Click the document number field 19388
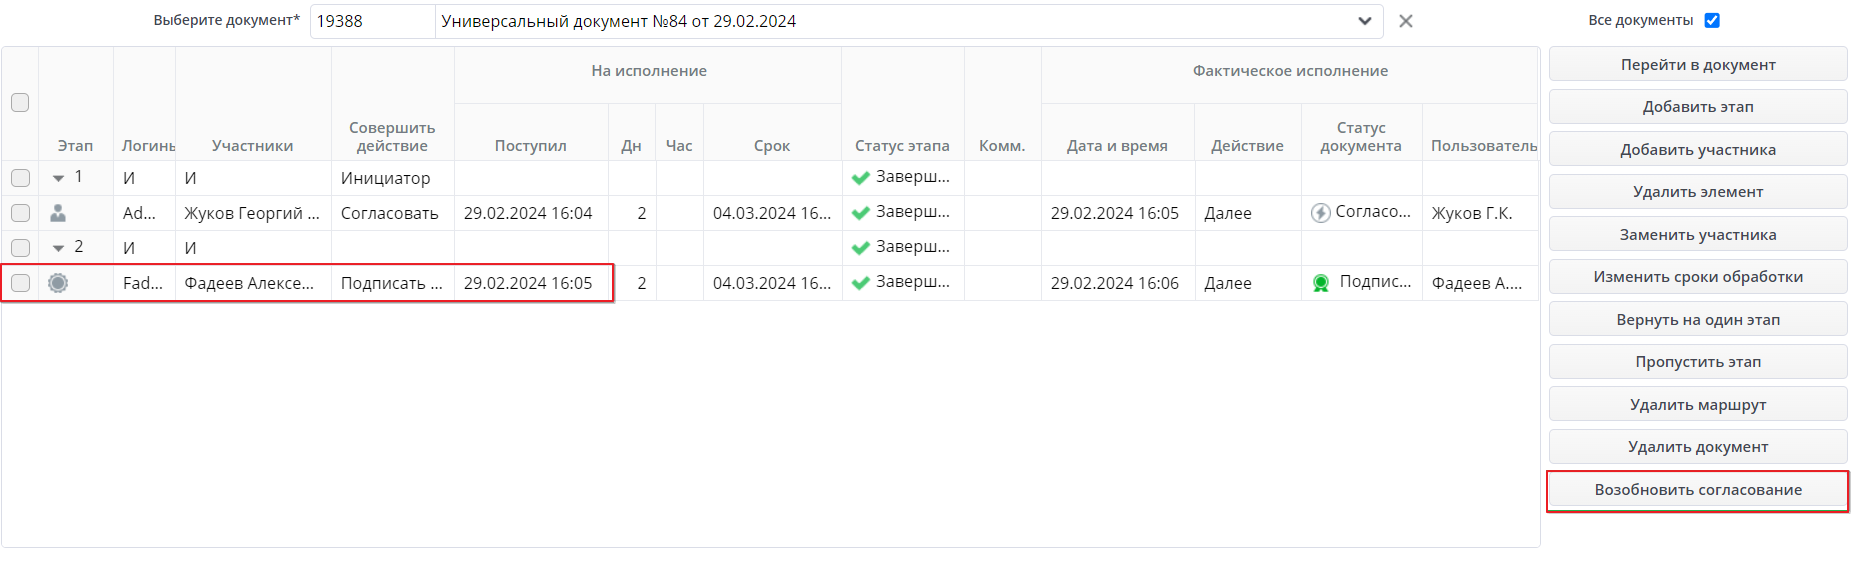 pos(372,21)
